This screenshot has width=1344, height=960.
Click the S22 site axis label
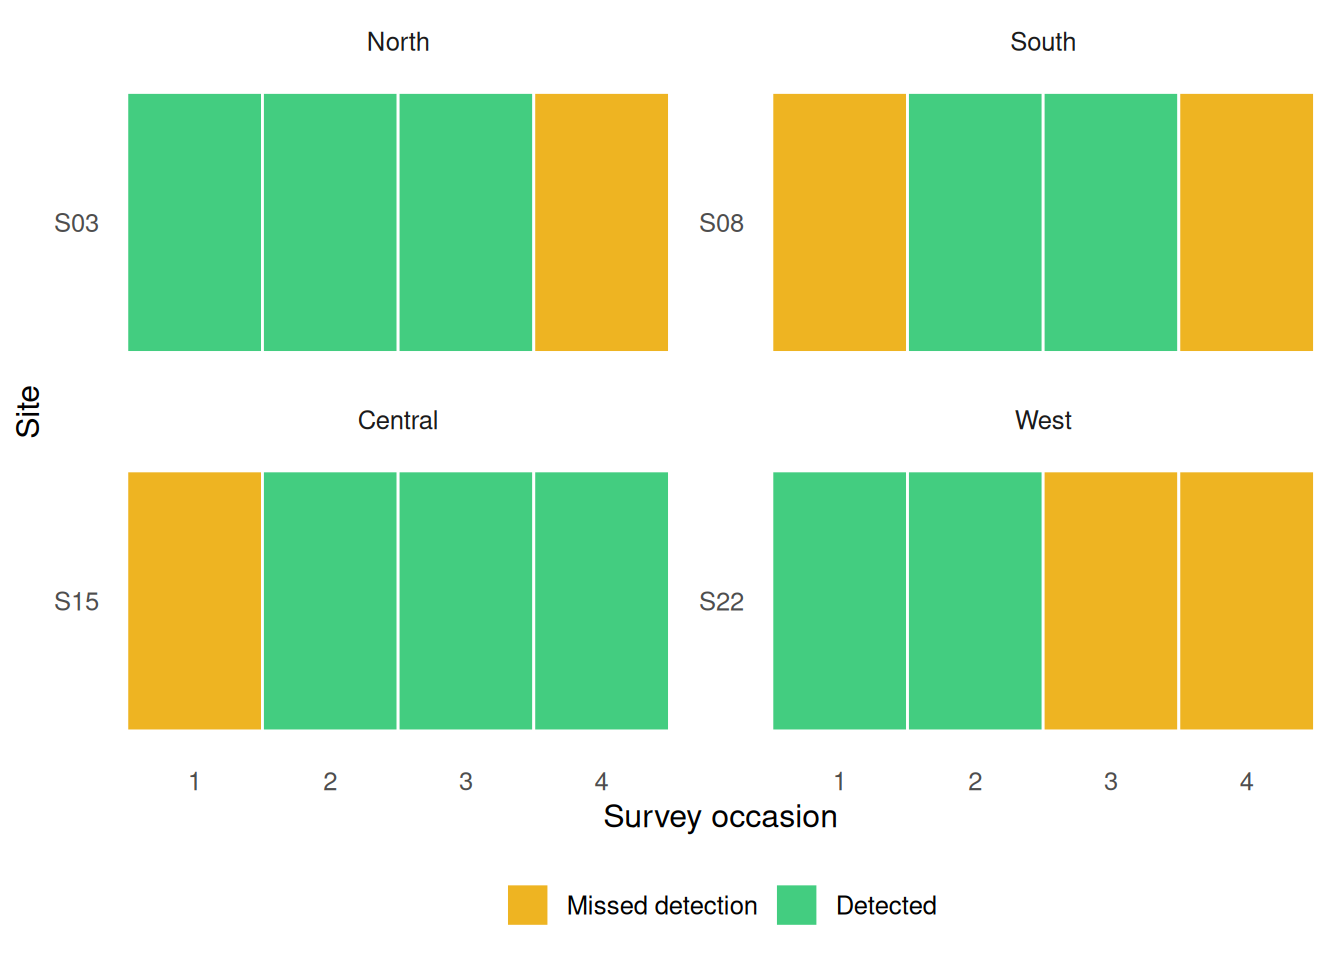point(721,601)
